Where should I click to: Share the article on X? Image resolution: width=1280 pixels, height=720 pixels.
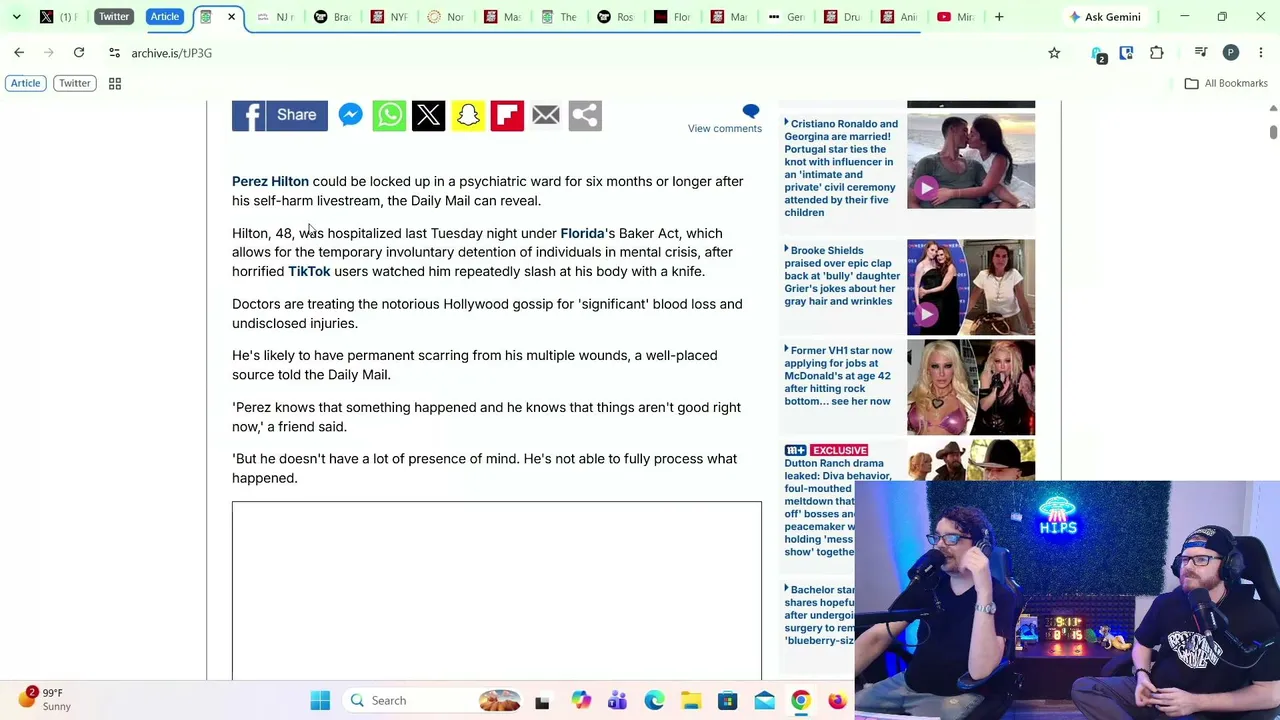(428, 115)
